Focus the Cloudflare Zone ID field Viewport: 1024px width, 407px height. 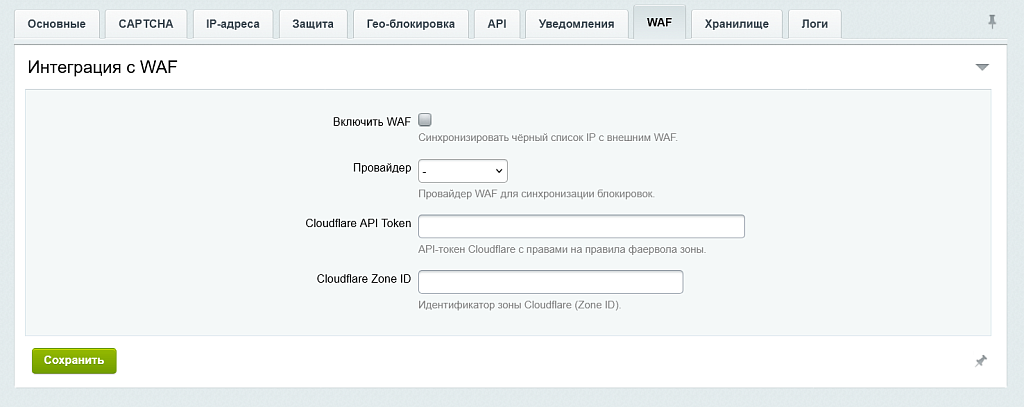tap(551, 282)
